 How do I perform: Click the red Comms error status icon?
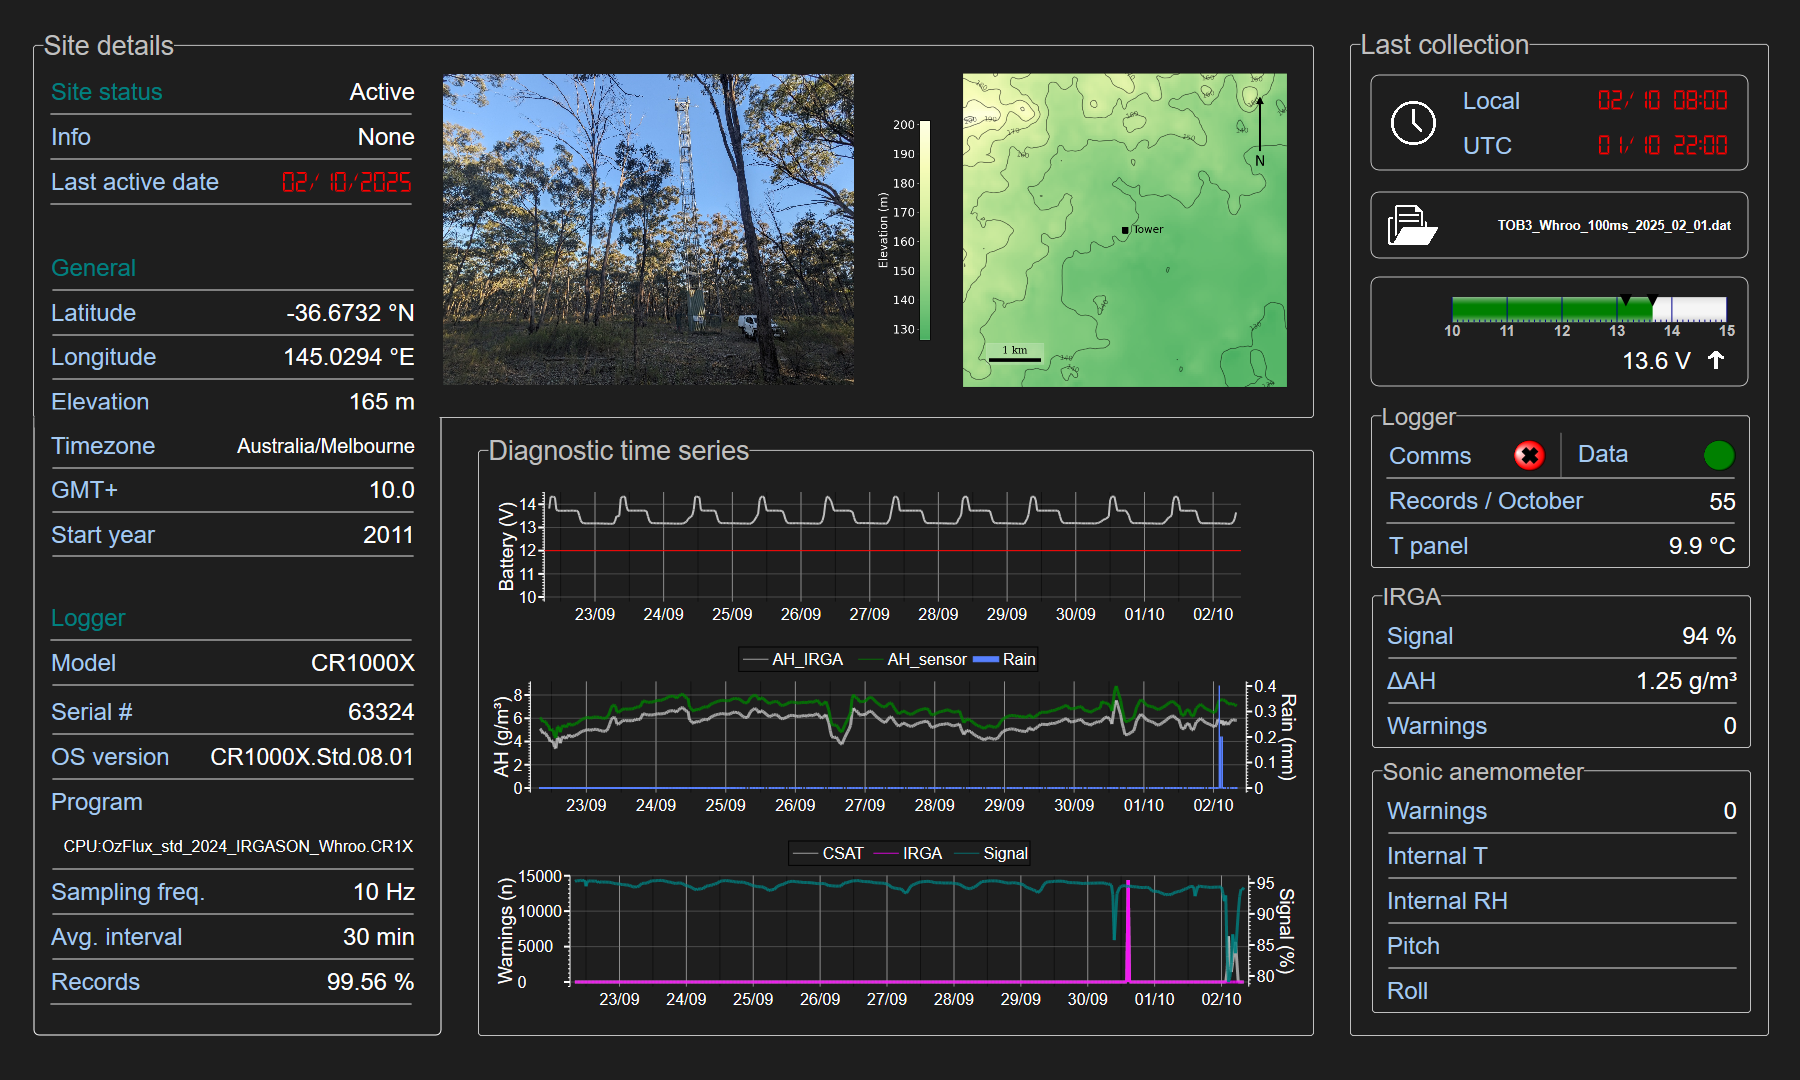[x=1528, y=456]
